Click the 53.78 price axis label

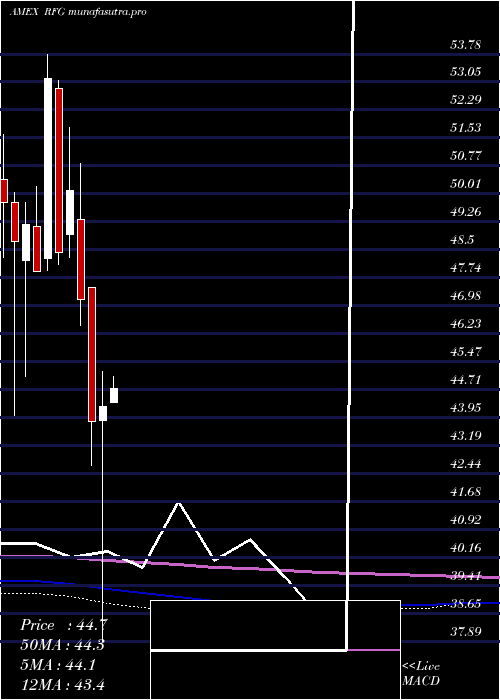pyautogui.click(x=466, y=44)
